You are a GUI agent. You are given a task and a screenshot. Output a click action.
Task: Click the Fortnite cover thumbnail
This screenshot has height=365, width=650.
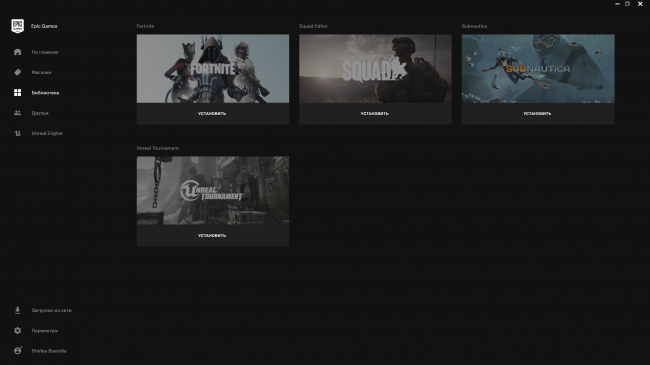point(213,68)
